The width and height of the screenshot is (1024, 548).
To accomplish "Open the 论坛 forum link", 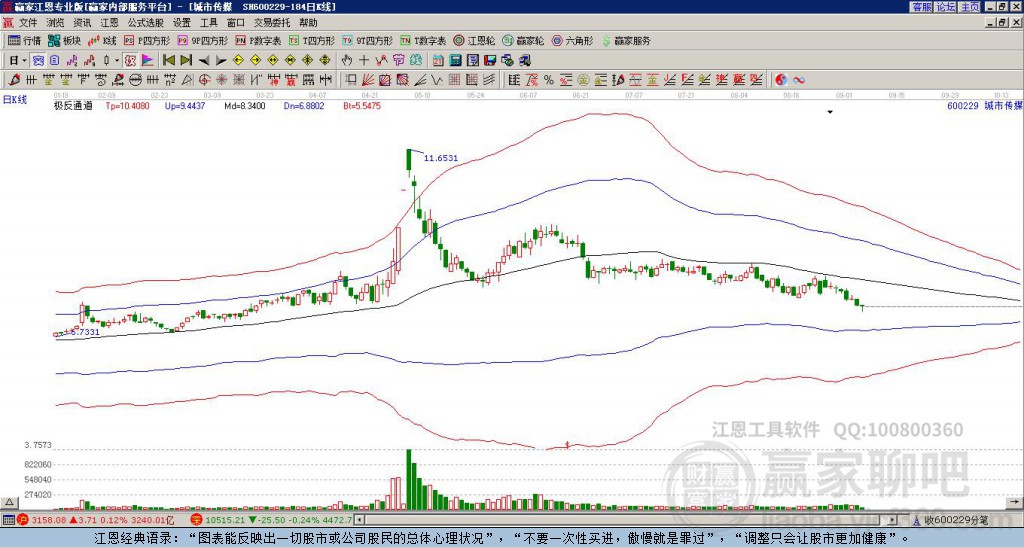I will 946,7.
